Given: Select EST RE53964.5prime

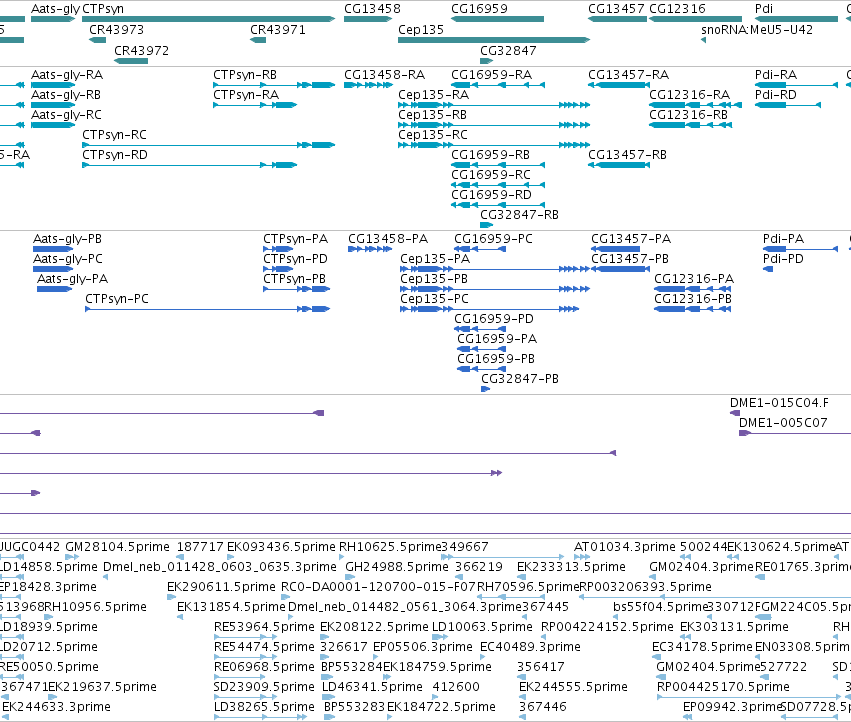Looking at the screenshot, I should (264, 626).
